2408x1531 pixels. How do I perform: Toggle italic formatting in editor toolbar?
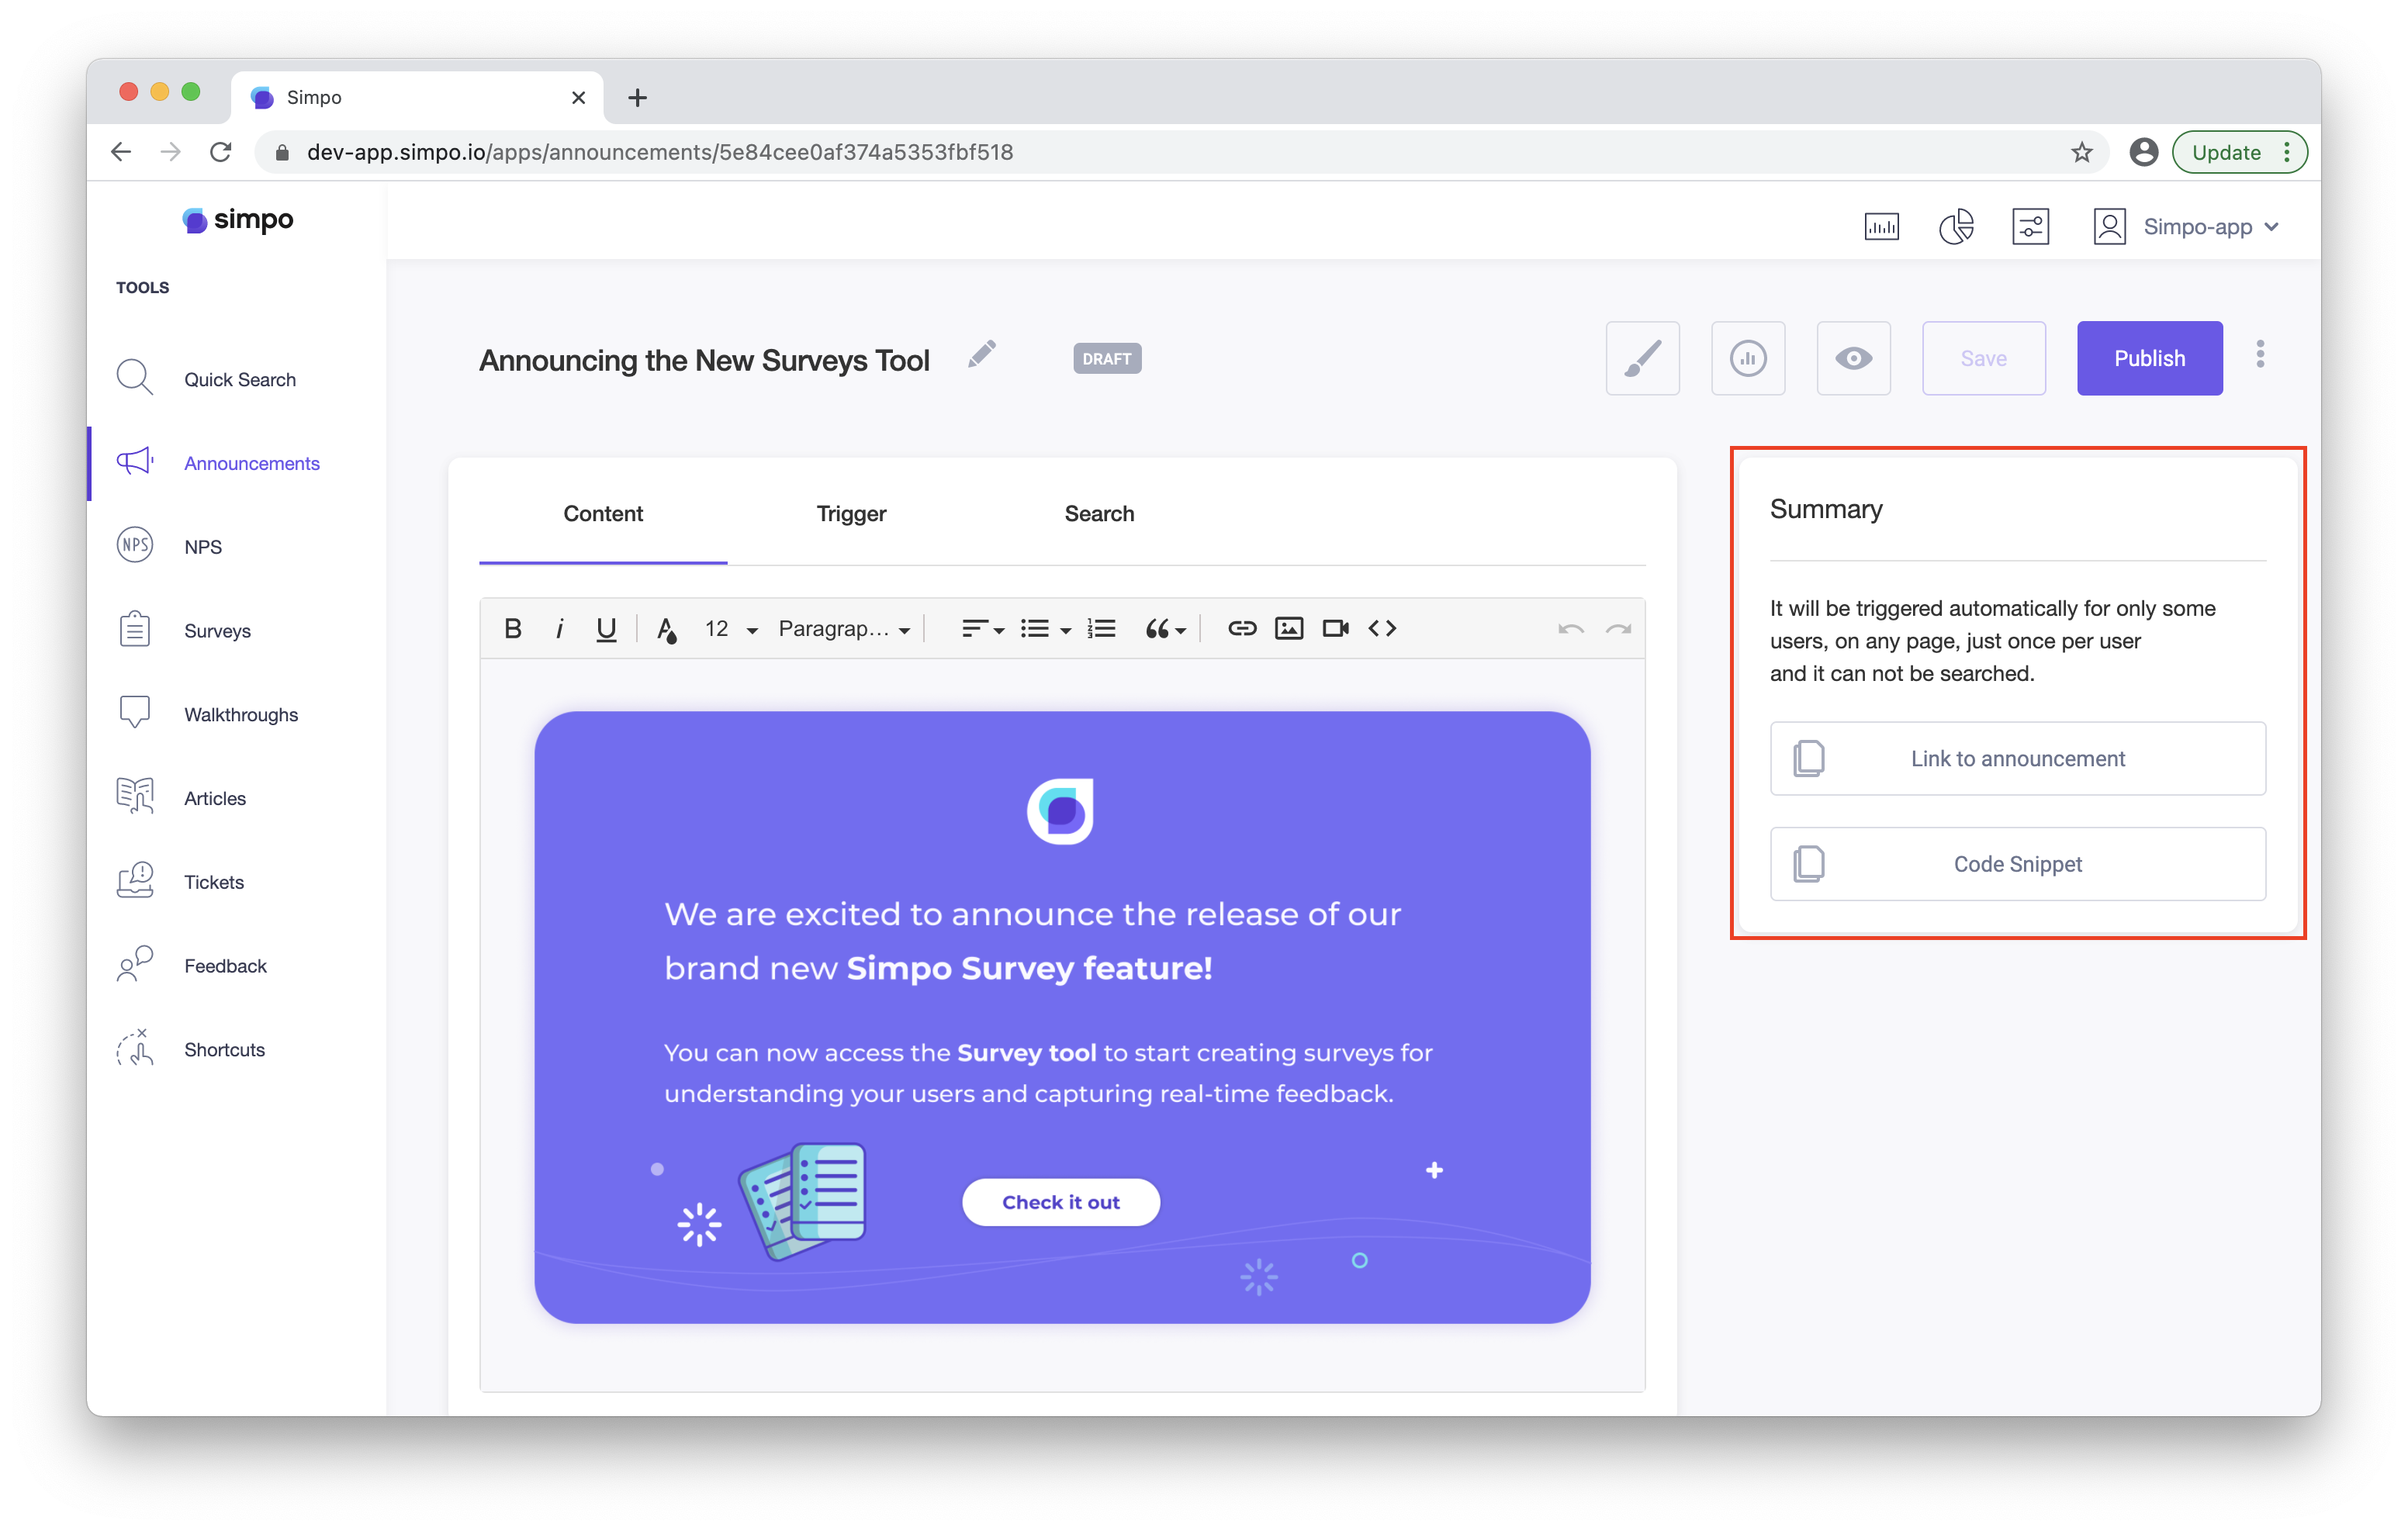coord(559,628)
